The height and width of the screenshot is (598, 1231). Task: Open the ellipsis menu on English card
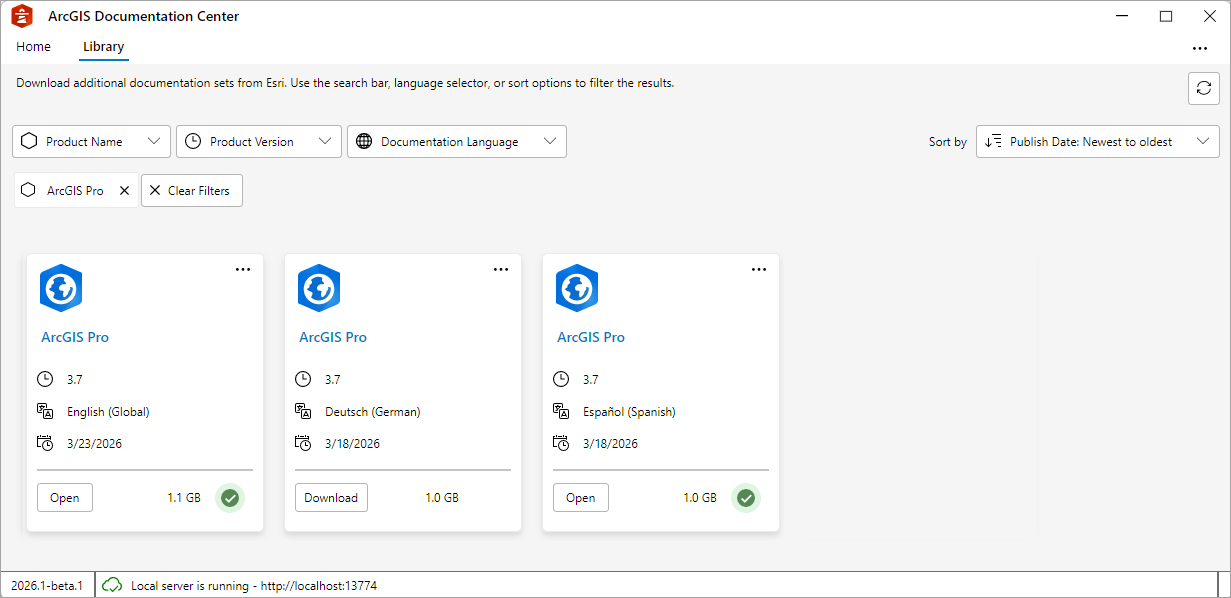pos(243,269)
